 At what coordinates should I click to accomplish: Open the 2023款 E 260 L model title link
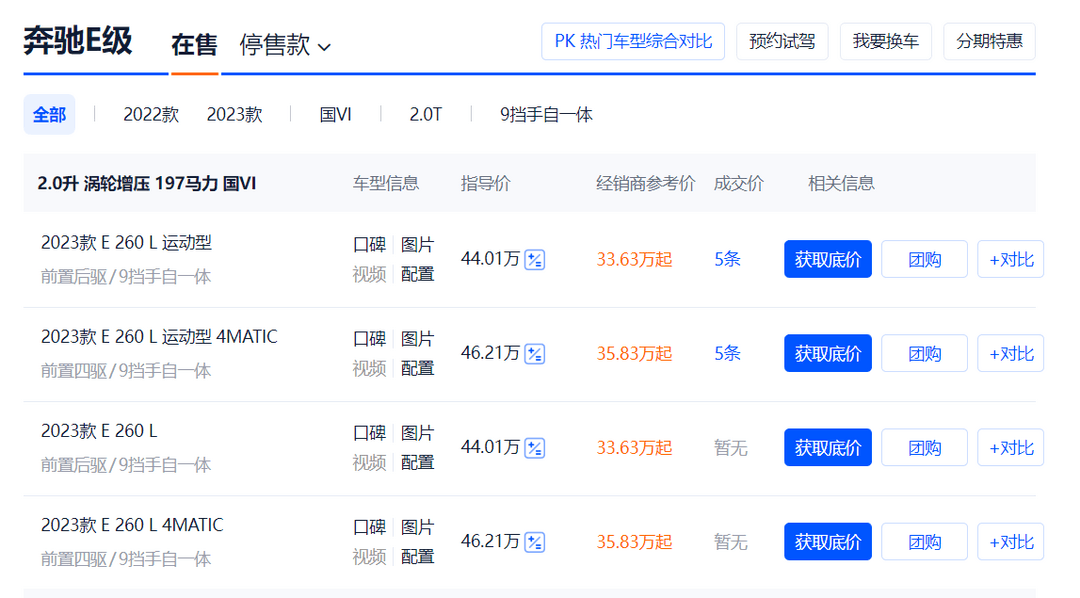(99, 431)
